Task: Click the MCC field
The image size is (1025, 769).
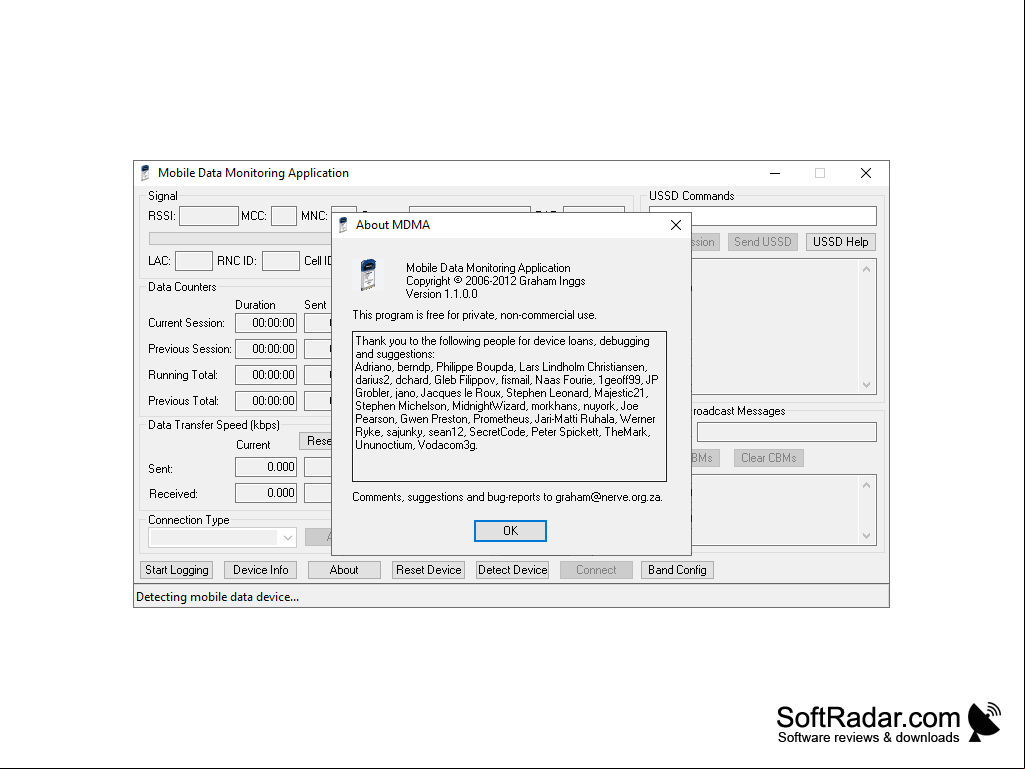Action: coord(284,216)
